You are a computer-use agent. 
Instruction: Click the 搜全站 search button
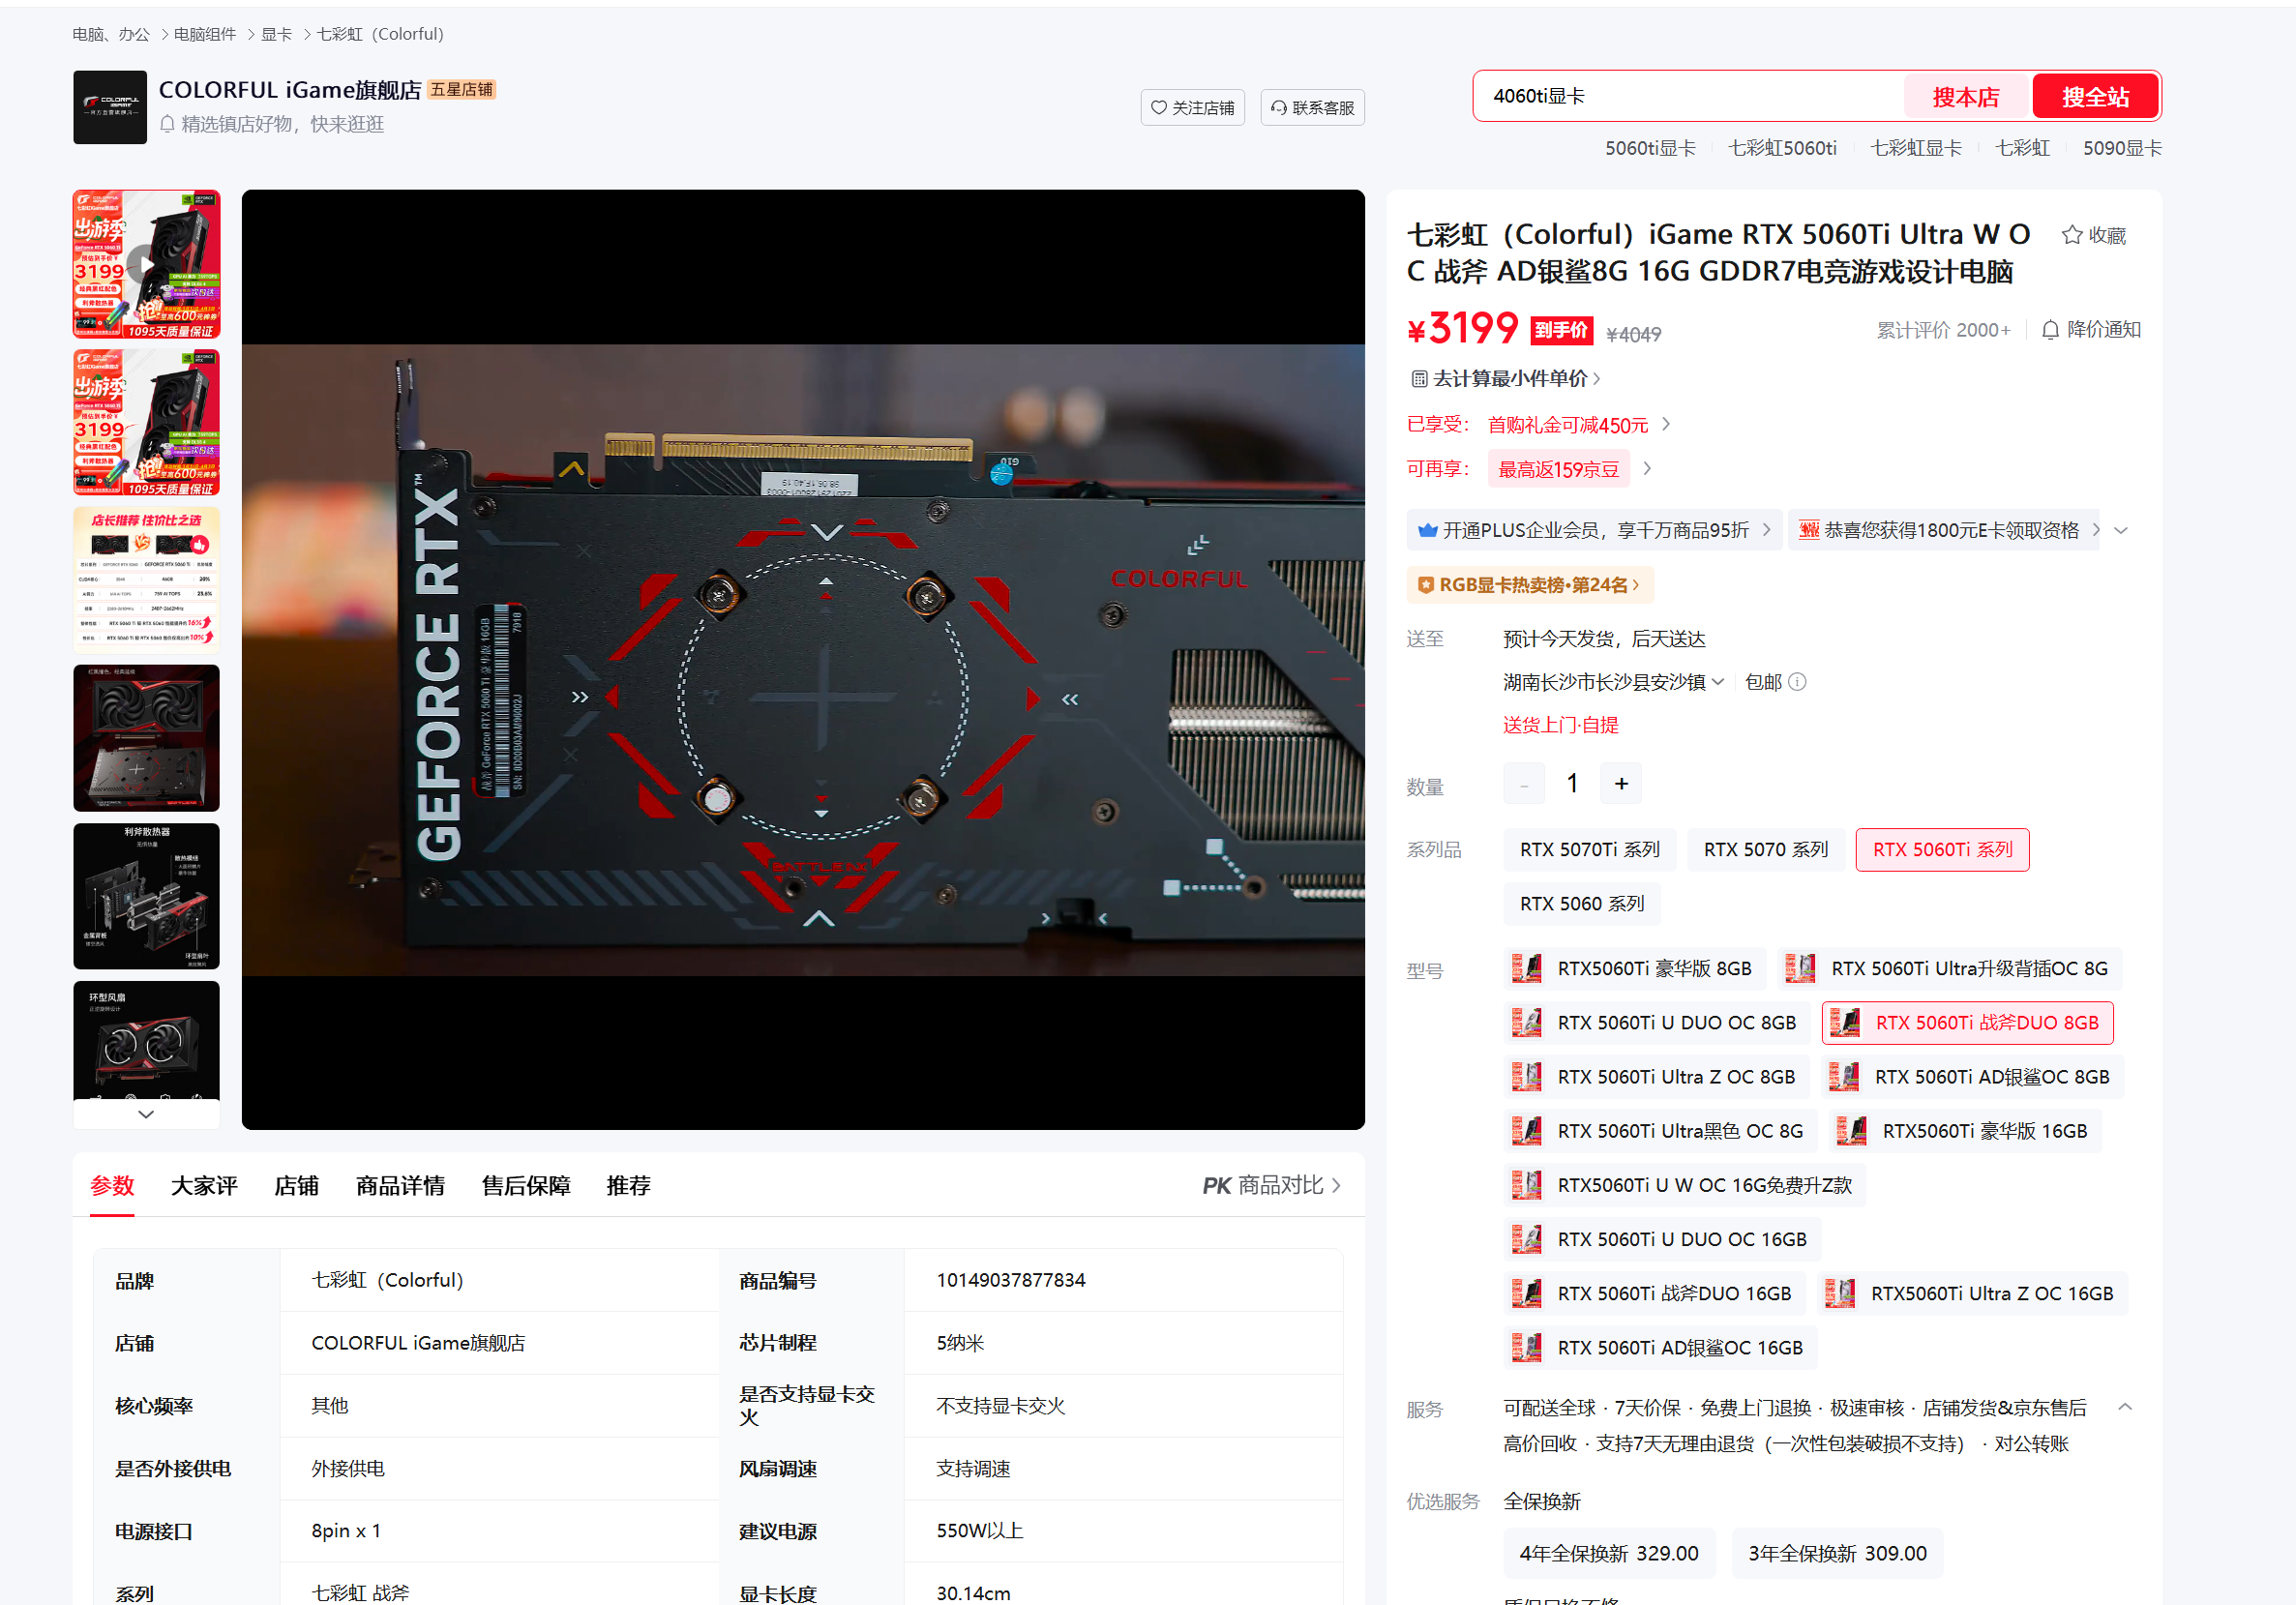[x=2095, y=97]
